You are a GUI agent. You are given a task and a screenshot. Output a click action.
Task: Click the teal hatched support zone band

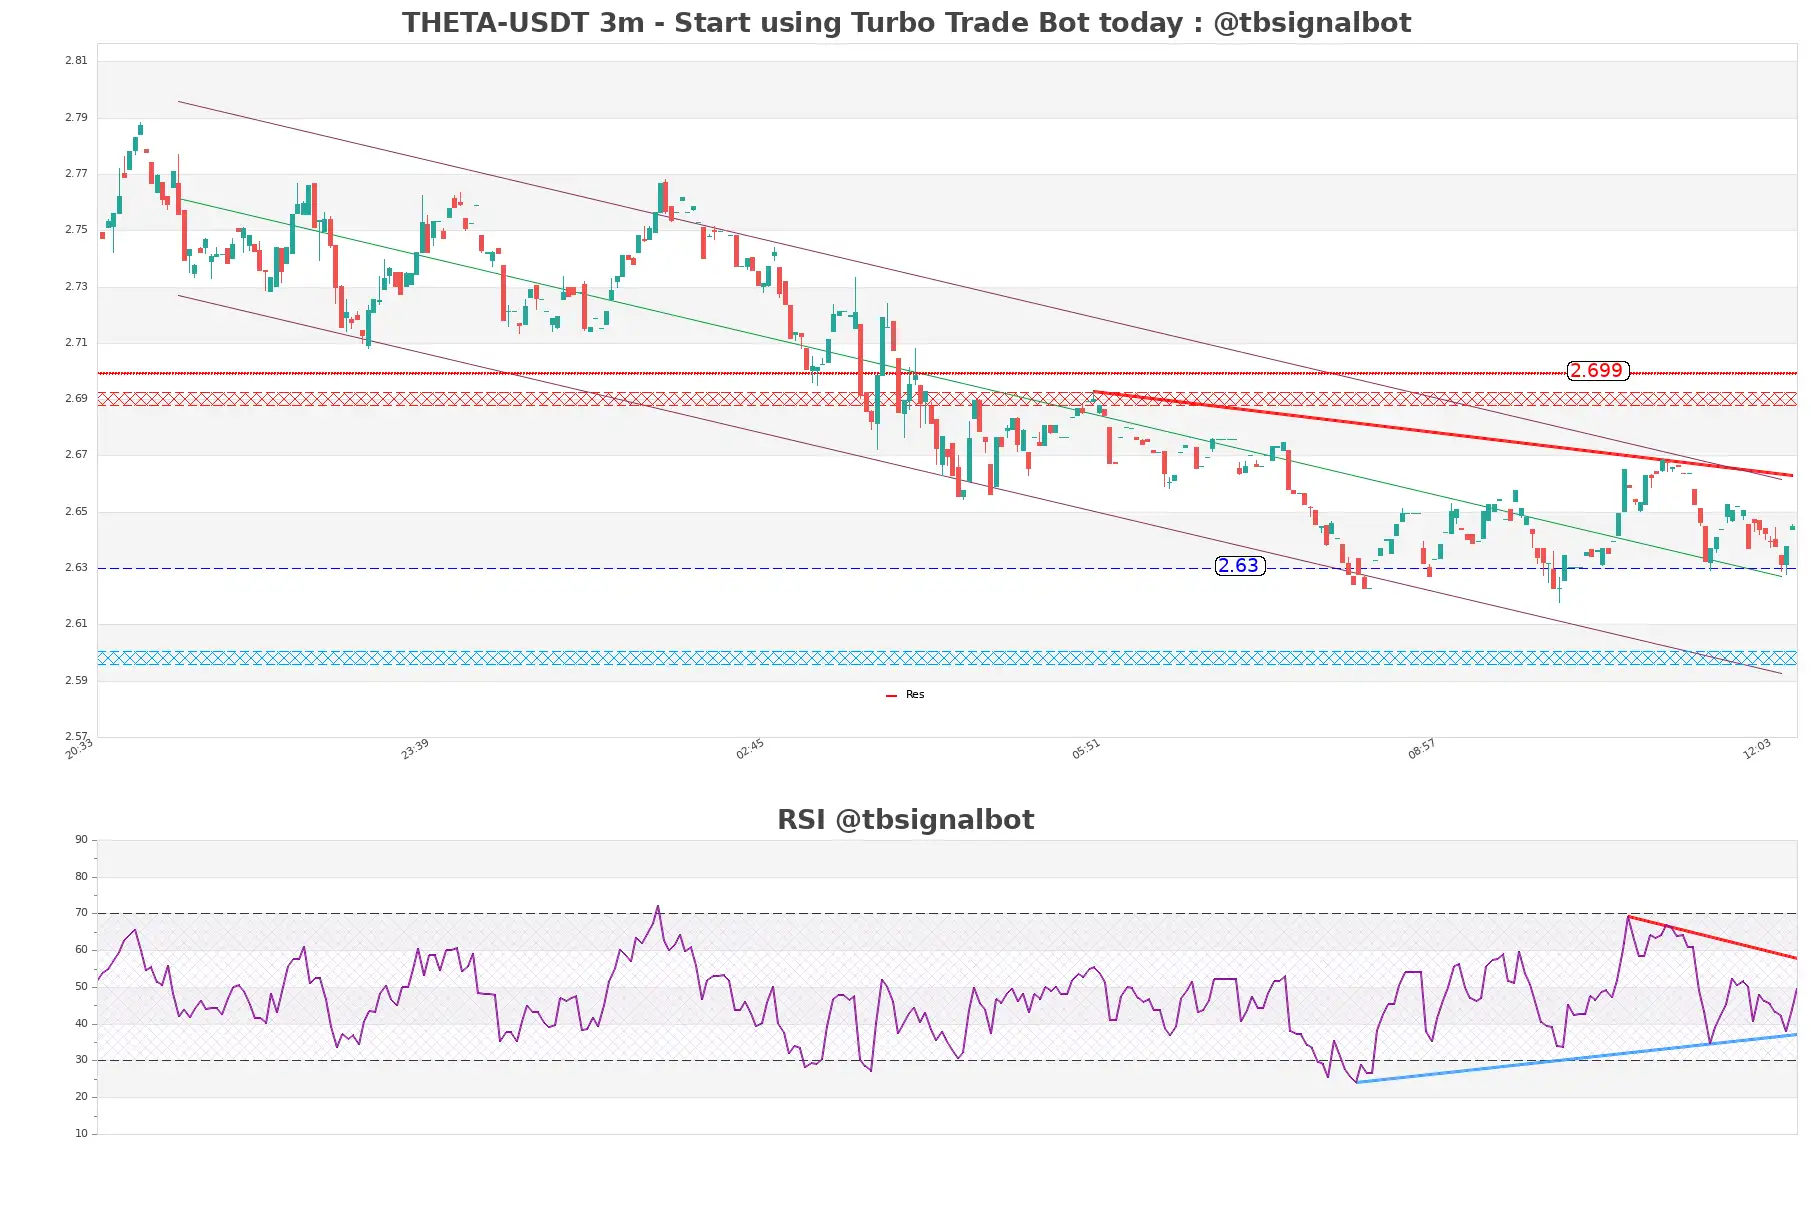point(947,658)
